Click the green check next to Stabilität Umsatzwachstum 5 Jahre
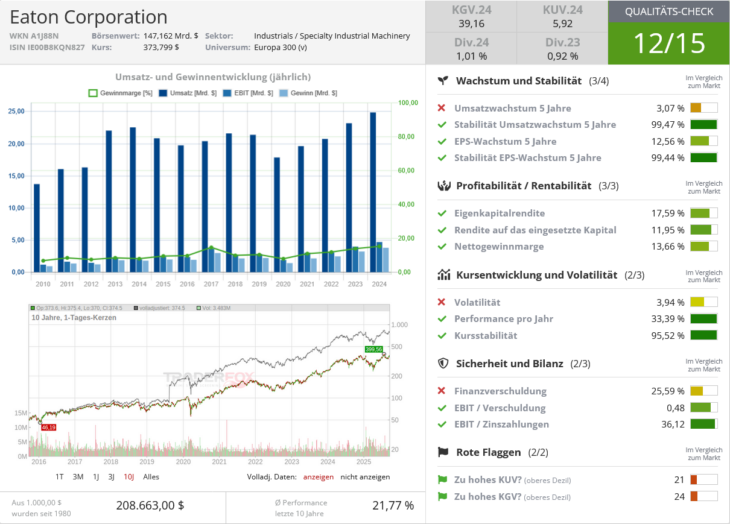730x524 pixels. (x=442, y=125)
